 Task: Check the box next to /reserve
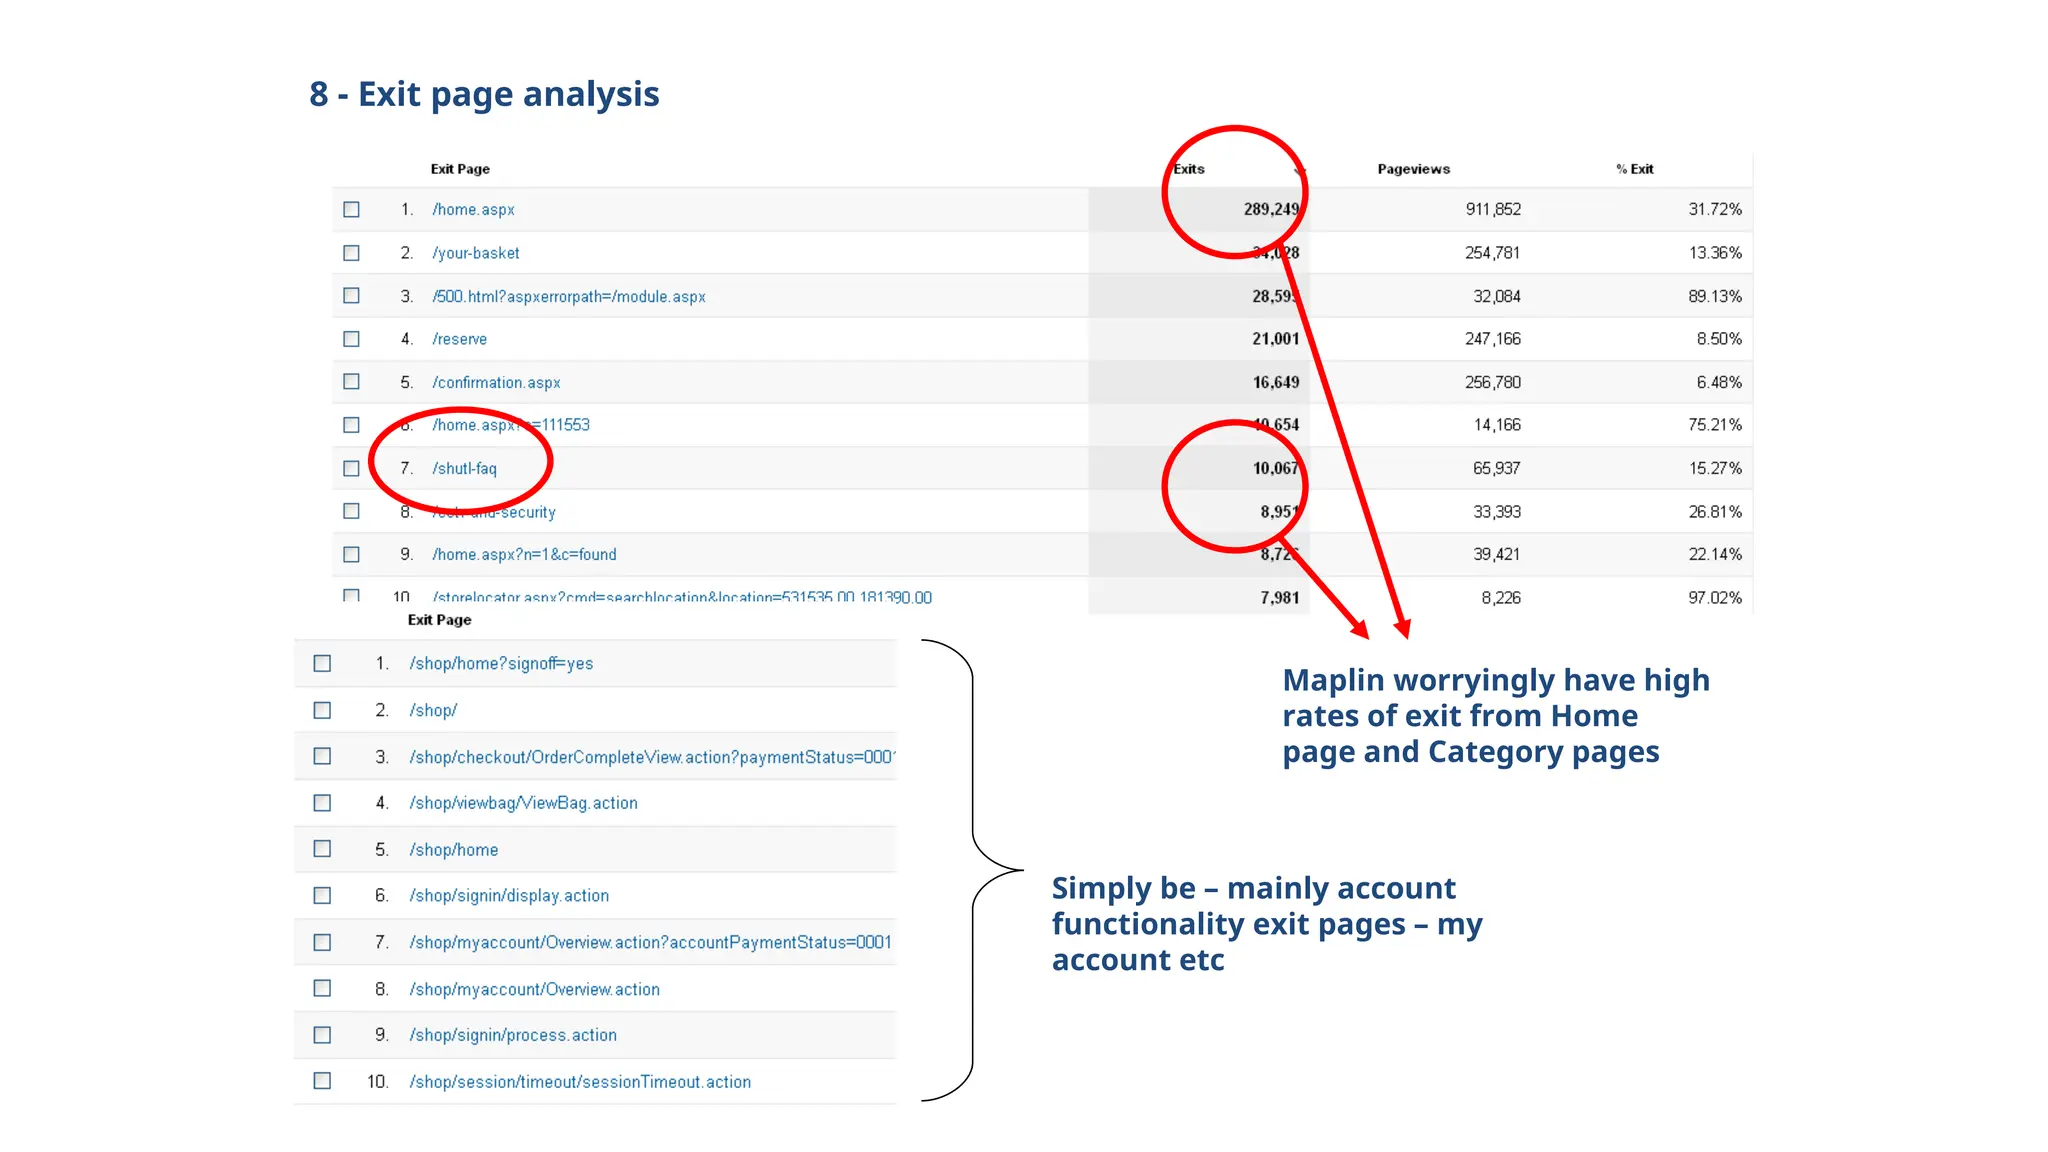[351, 339]
